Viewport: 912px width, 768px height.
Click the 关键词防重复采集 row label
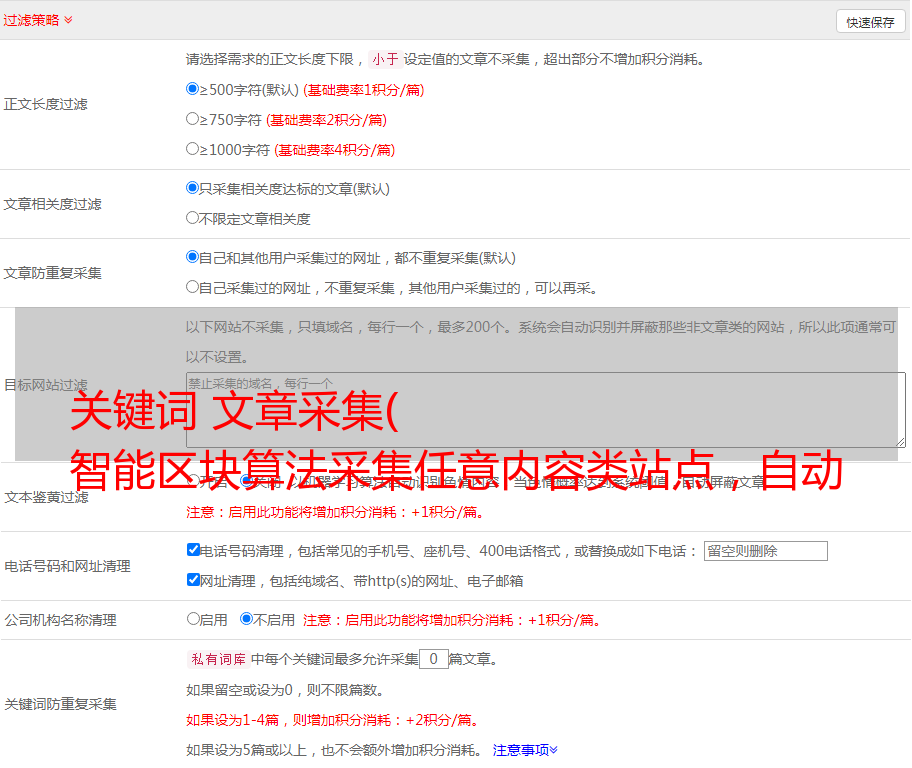60,705
